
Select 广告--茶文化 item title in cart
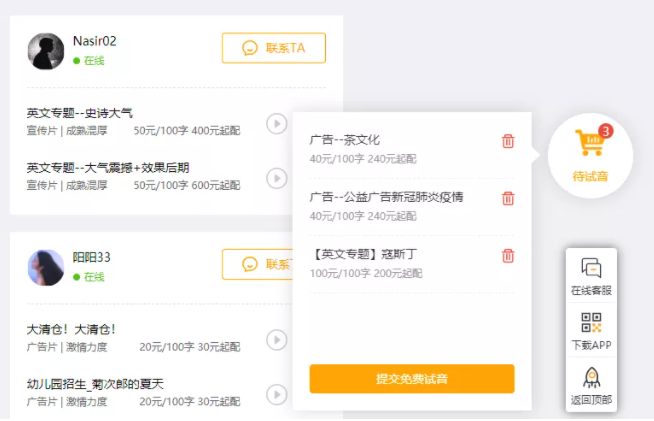[x=345, y=140]
